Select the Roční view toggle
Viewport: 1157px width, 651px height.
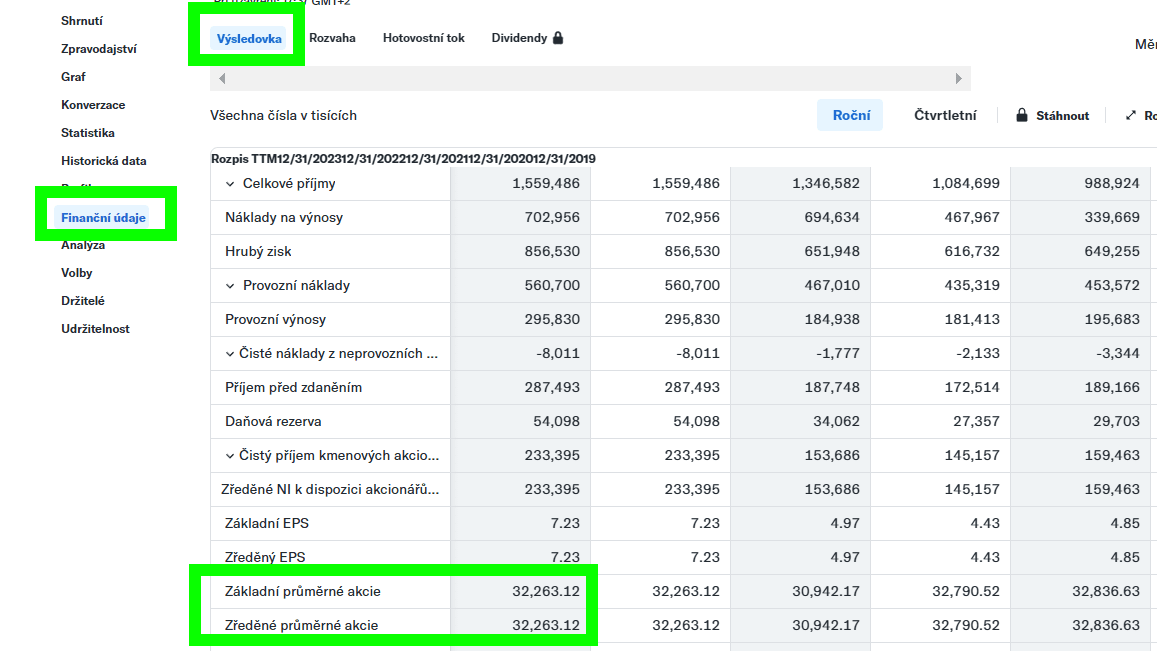(849, 115)
